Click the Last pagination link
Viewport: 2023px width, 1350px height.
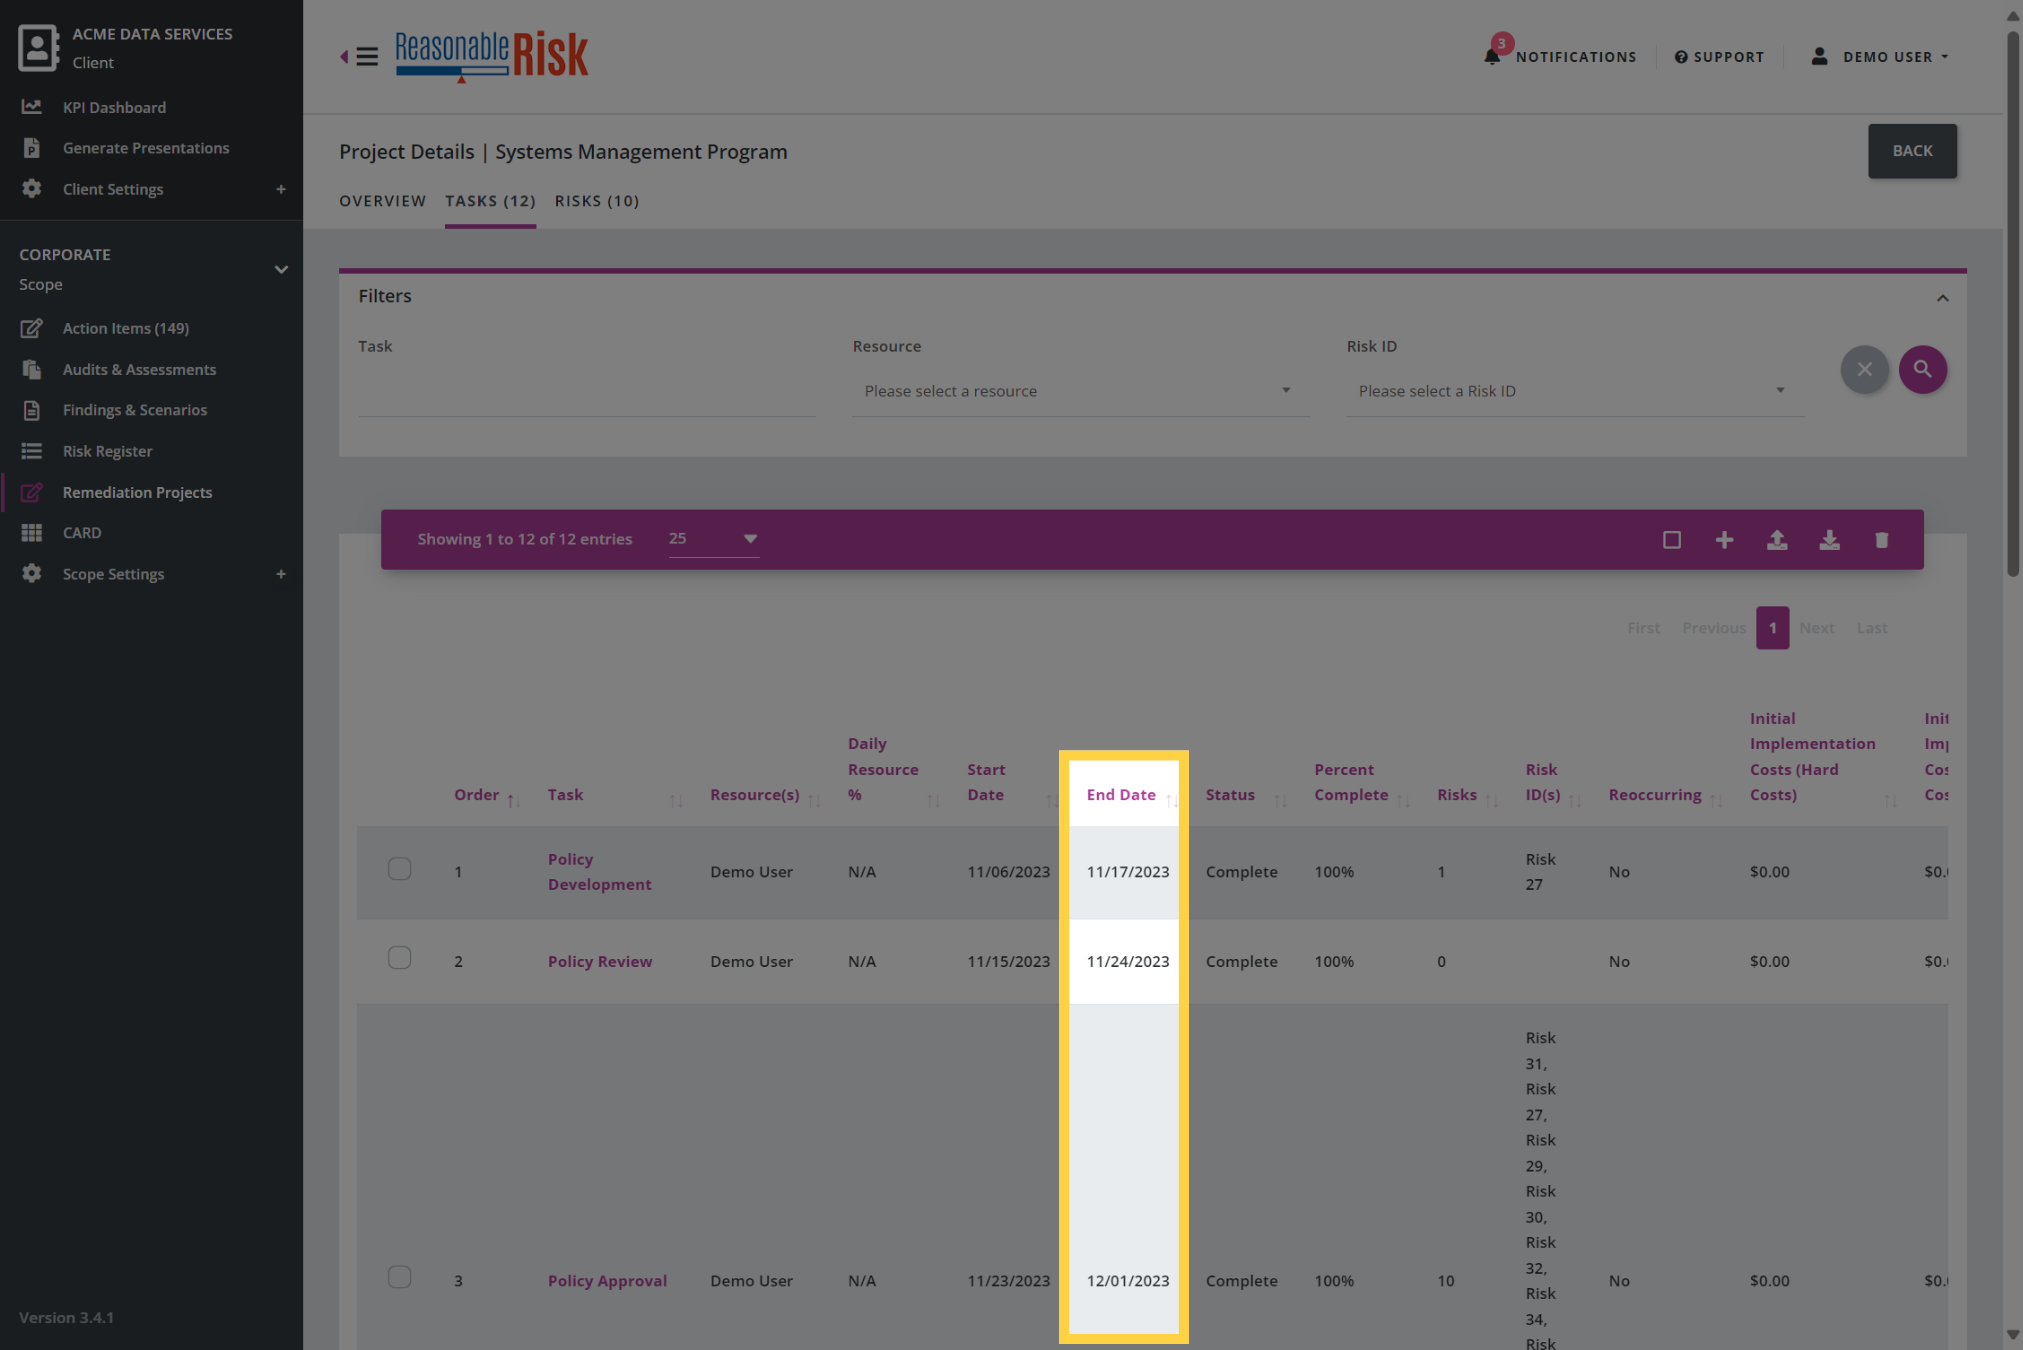(x=1871, y=628)
